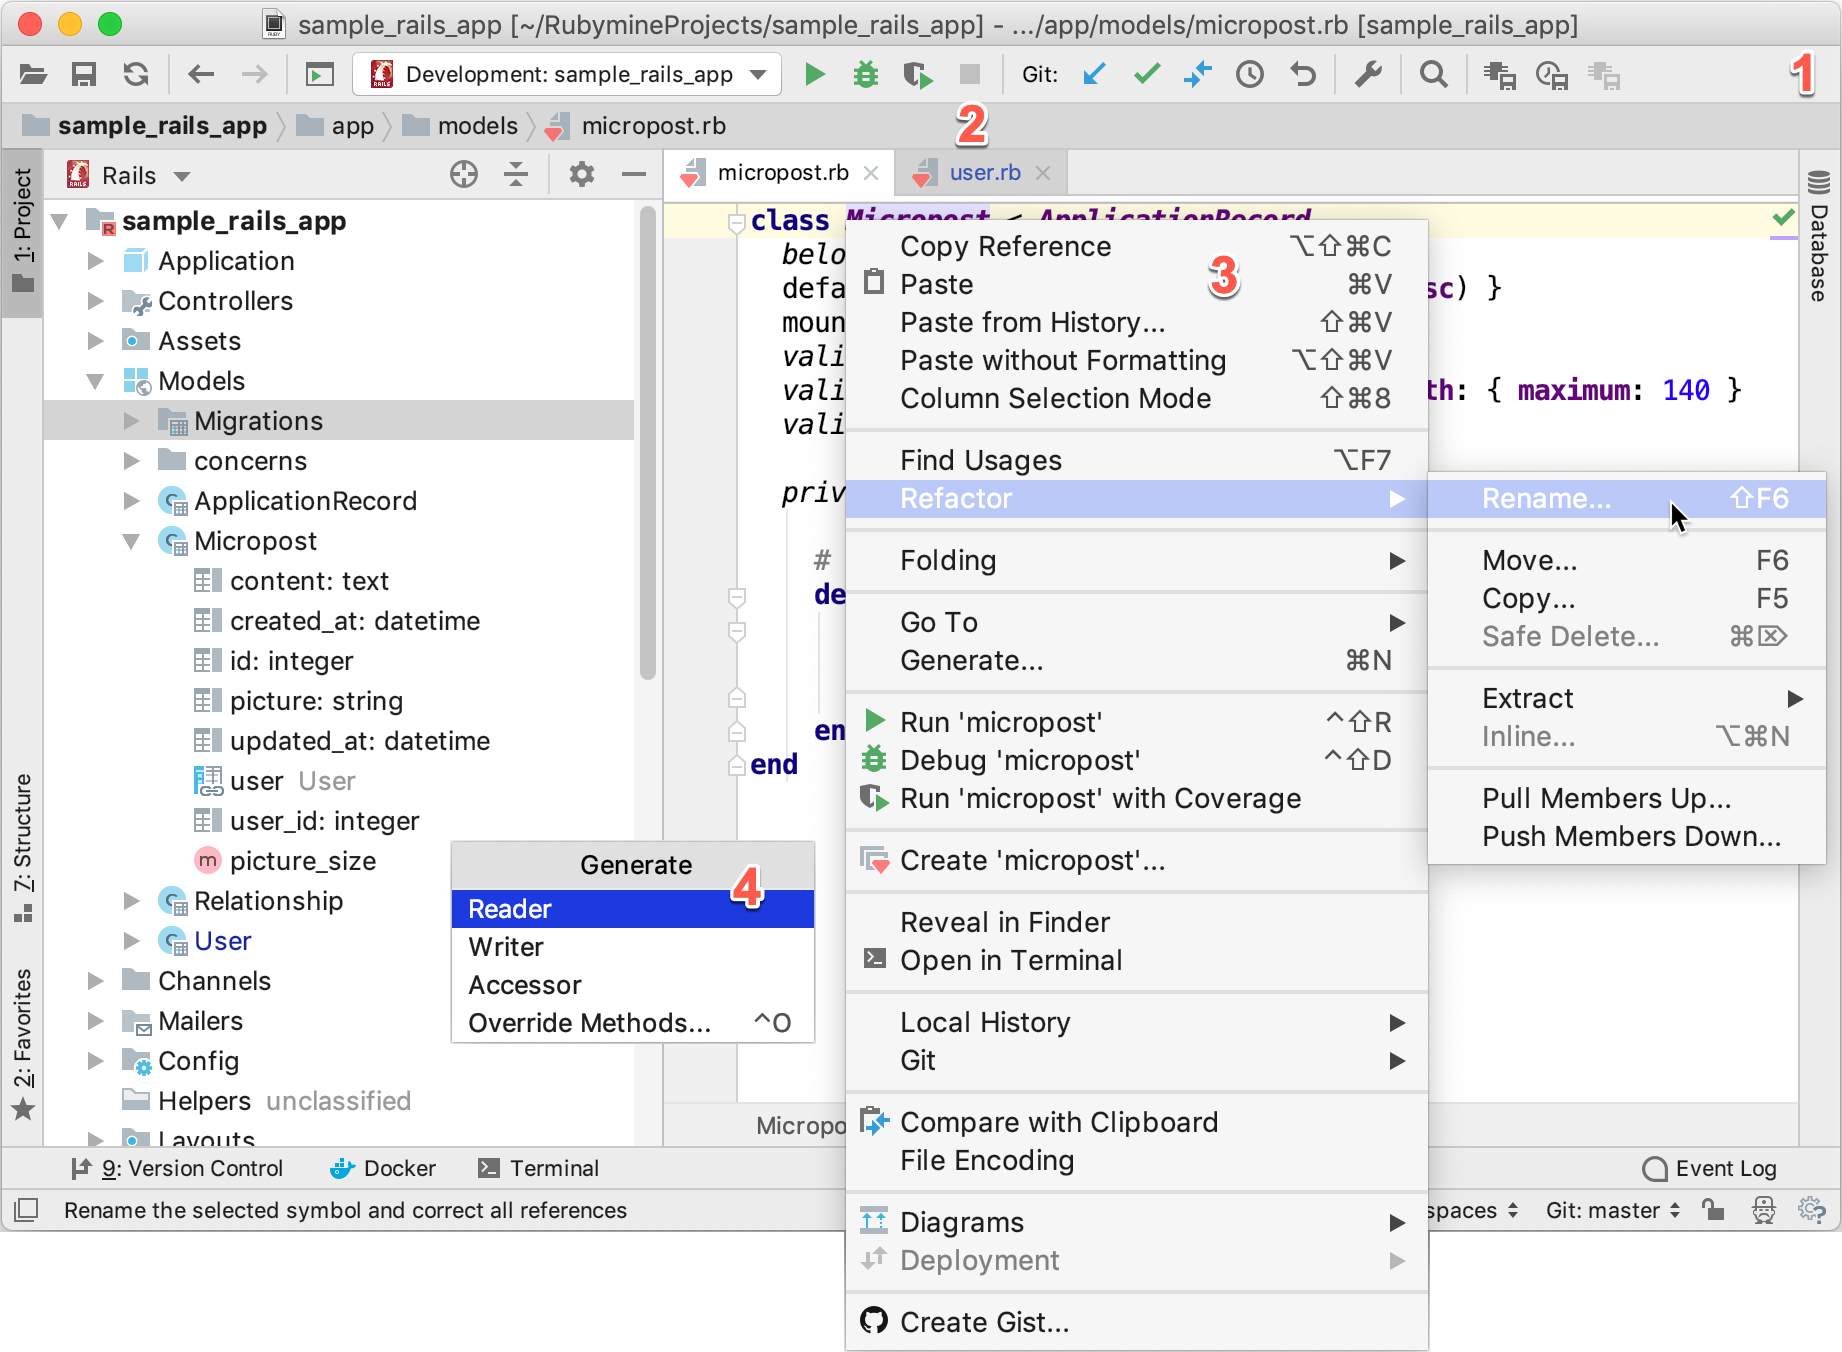Open the Extract submenu
This screenshot has width=1842, height=1352.
pos(1626,698)
